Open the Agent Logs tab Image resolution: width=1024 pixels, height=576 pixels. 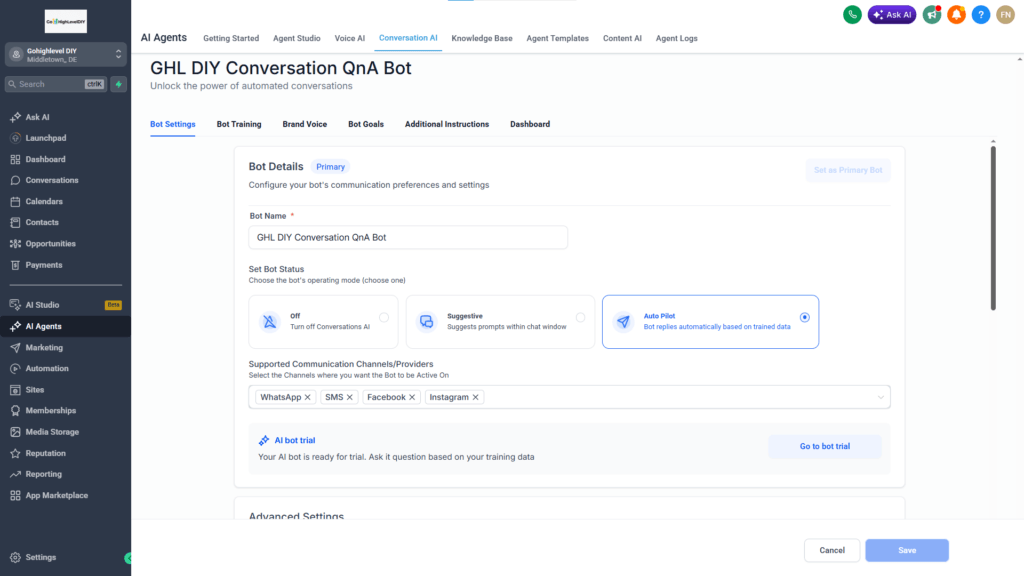point(677,39)
